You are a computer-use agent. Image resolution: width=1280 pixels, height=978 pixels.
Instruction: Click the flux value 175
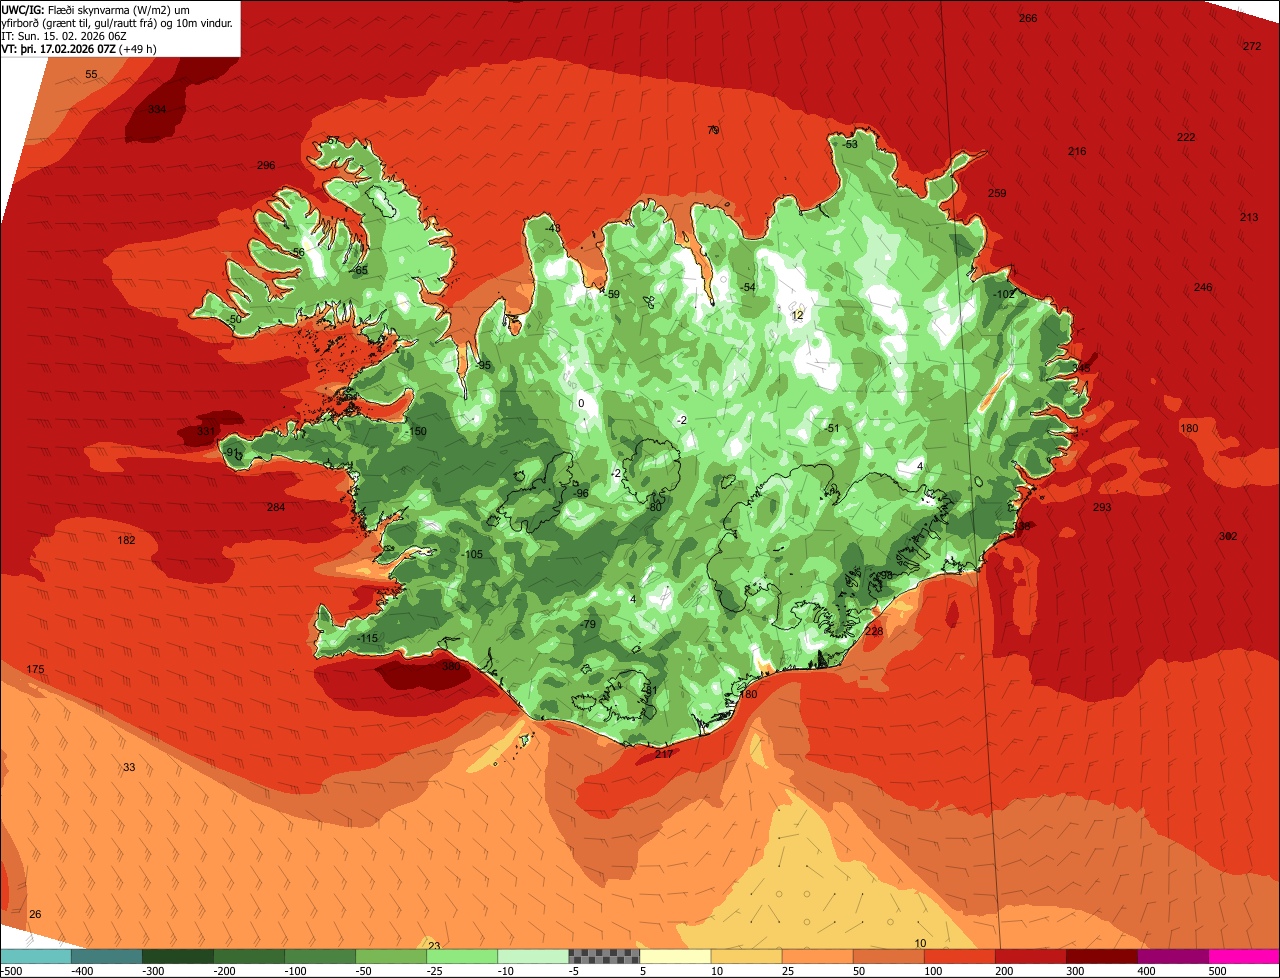coord(35,669)
